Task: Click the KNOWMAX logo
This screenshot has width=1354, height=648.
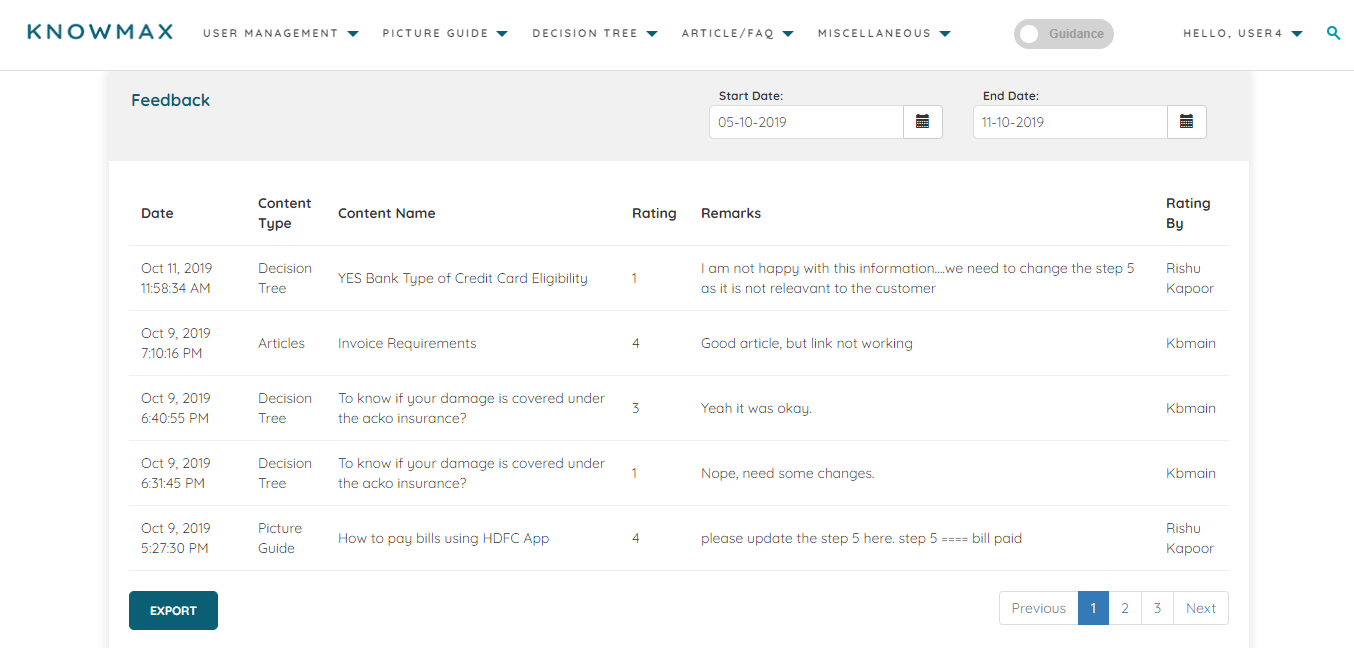Action: point(100,32)
